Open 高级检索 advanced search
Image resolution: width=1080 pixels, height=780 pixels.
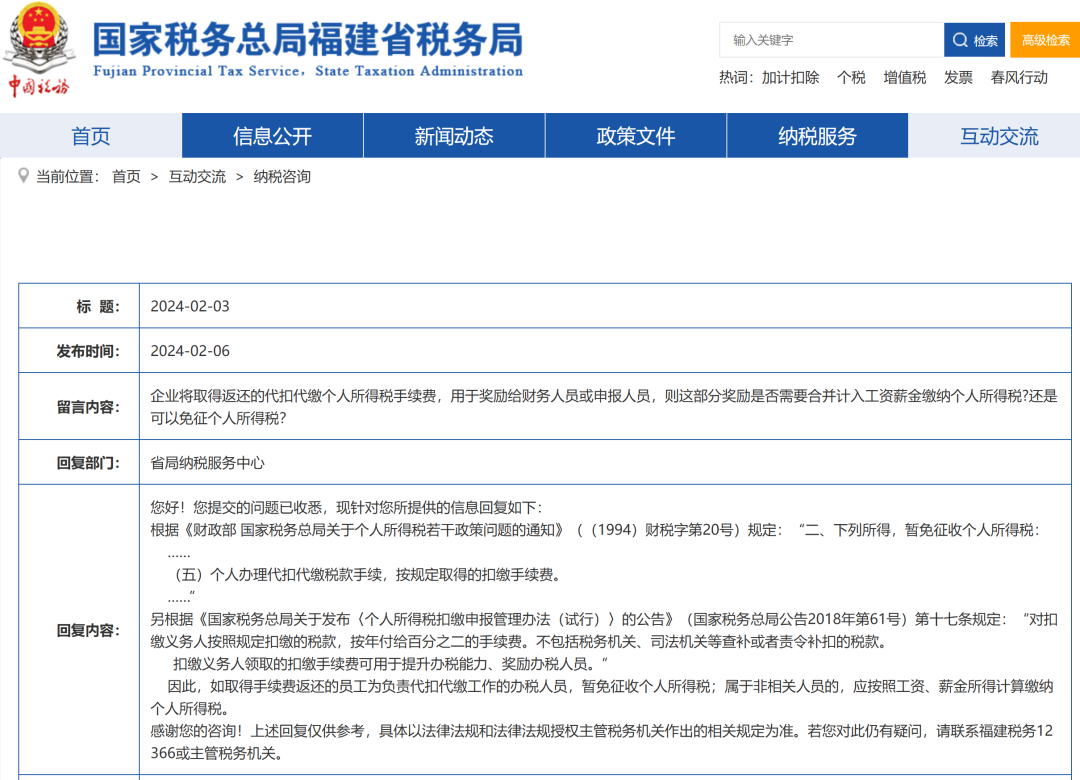(1045, 40)
